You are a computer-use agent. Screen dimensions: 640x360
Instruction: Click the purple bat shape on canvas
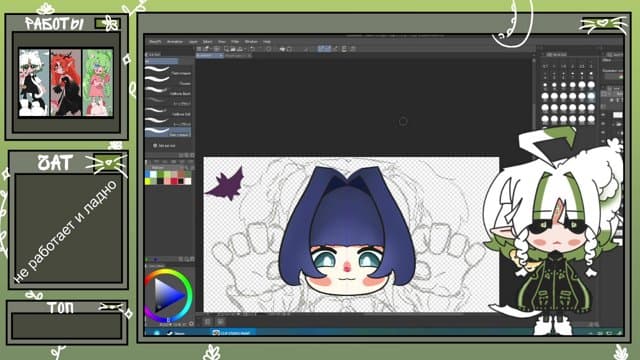click(226, 184)
